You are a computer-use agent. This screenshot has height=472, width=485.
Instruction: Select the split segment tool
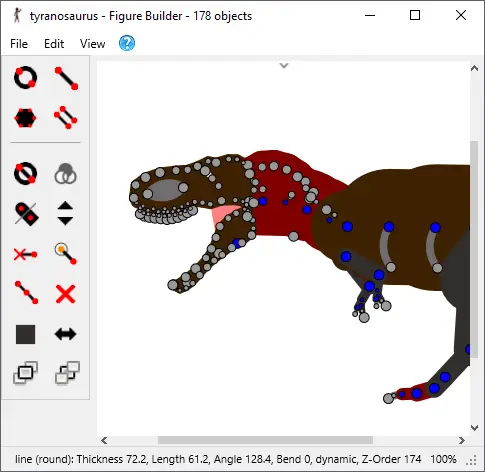(26, 293)
